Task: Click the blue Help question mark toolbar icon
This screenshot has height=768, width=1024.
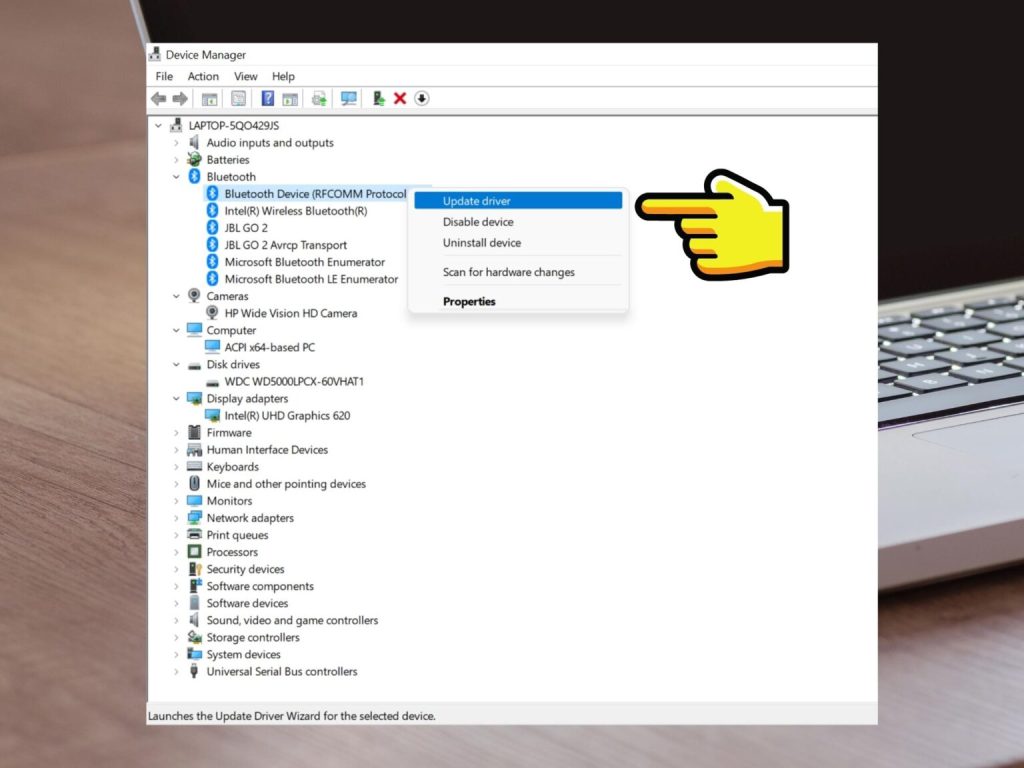Action: coord(268,98)
